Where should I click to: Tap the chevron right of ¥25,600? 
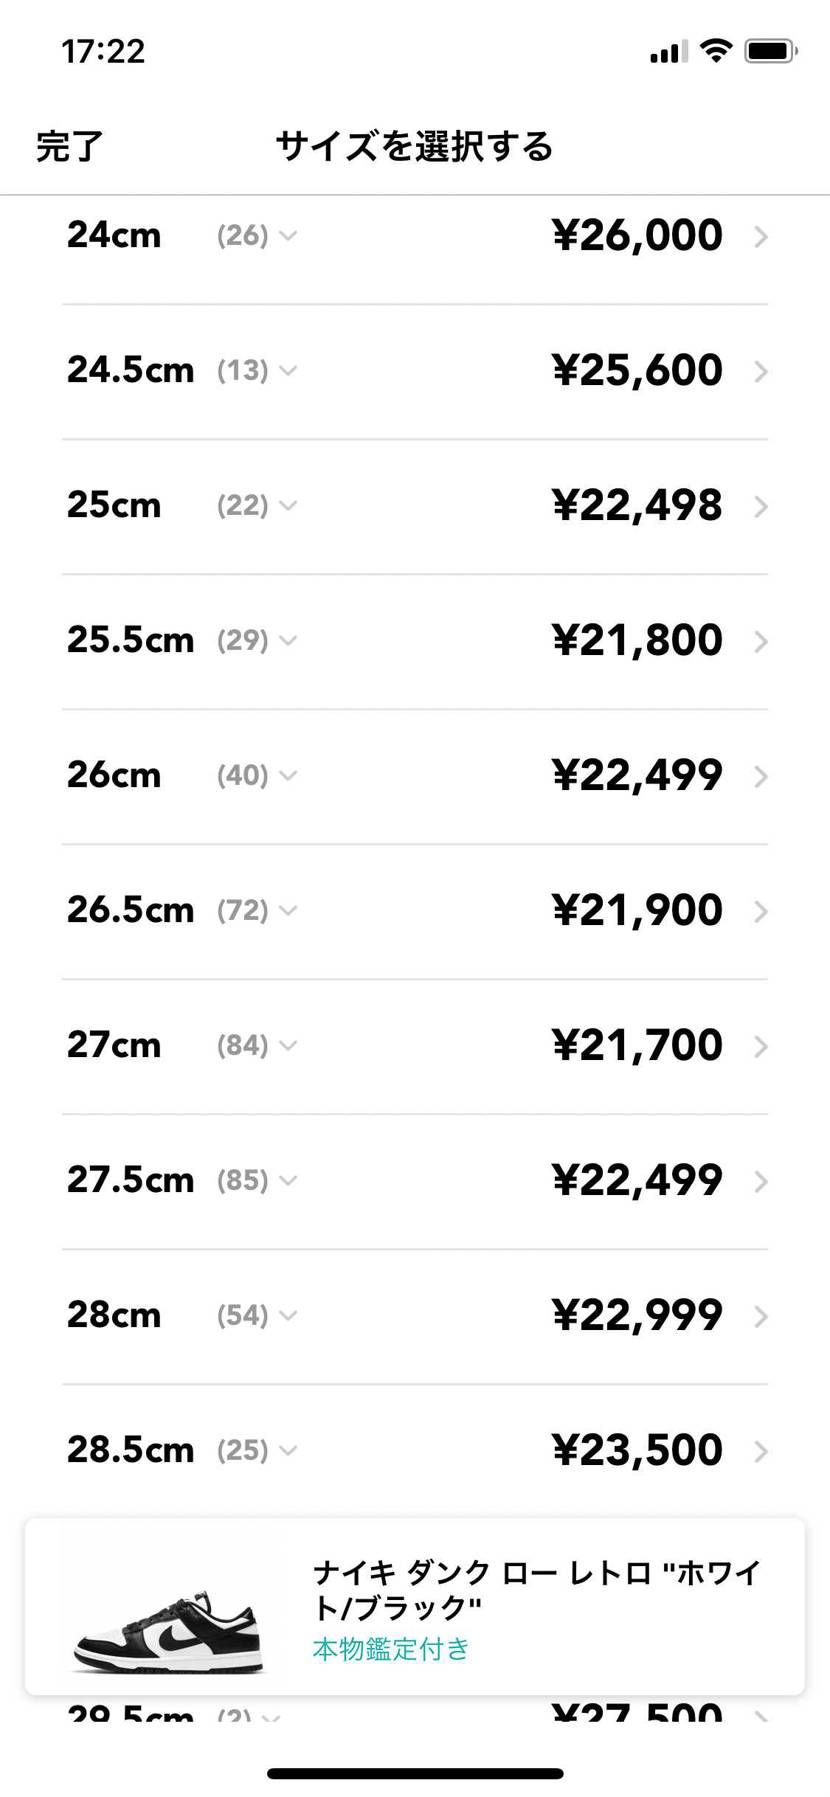pyautogui.click(x=761, y=372)
